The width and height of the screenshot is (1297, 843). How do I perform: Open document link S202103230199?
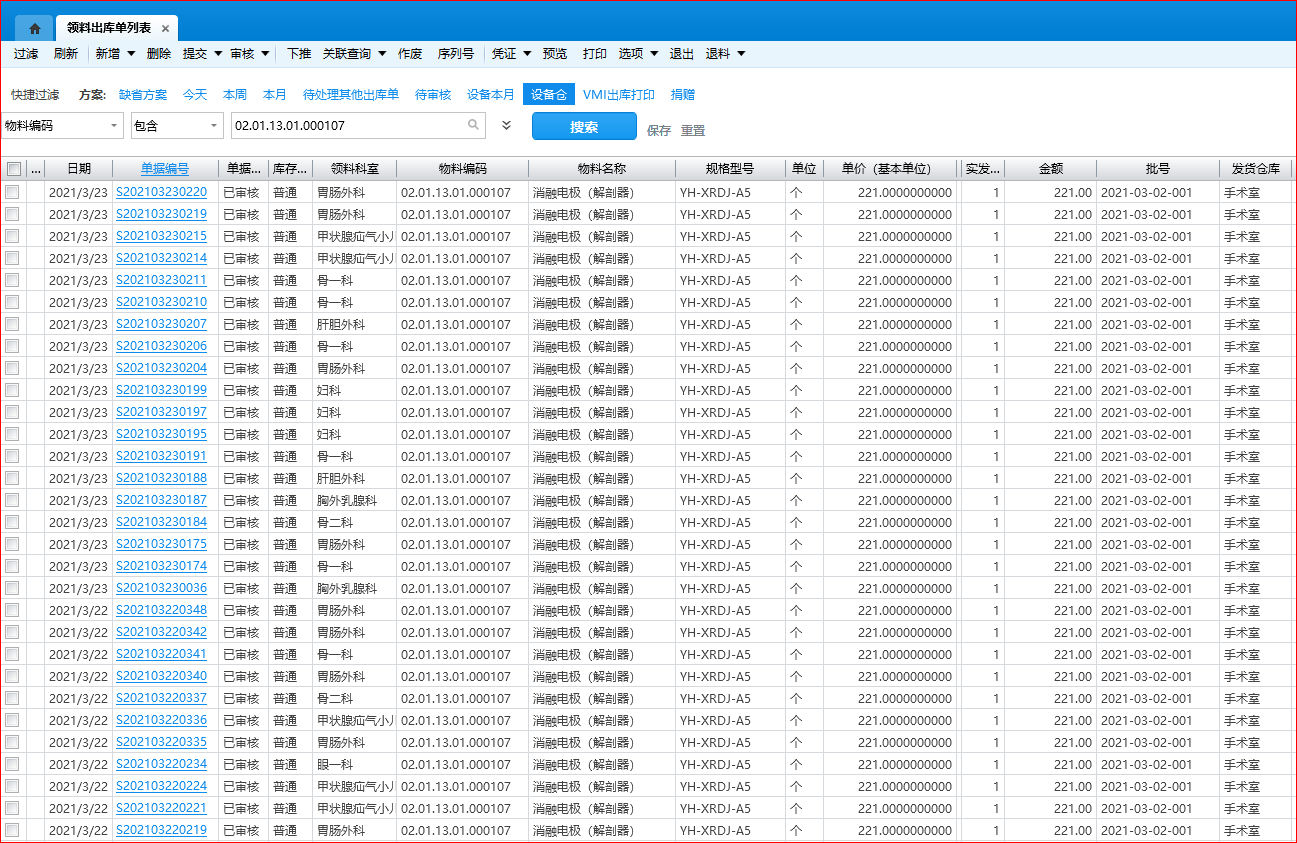[161, 390]
